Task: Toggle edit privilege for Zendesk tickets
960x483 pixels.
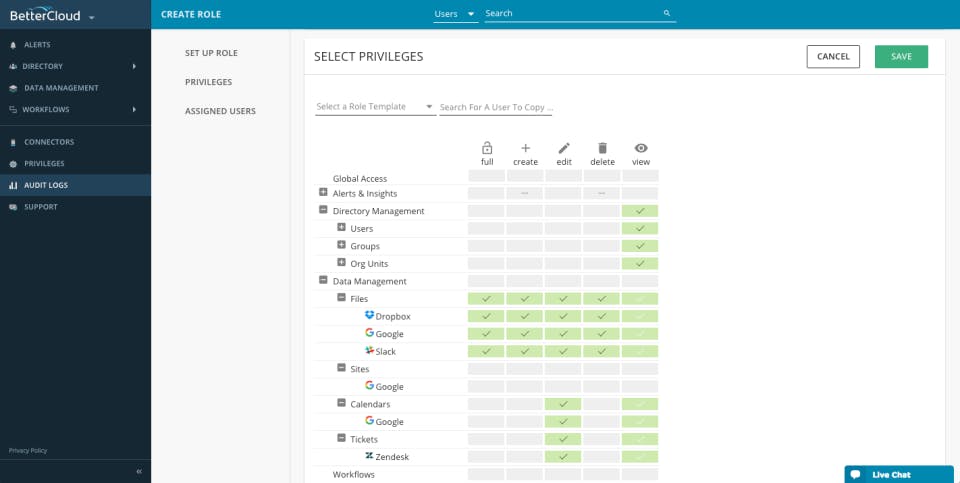Action: tap(564, 457)
